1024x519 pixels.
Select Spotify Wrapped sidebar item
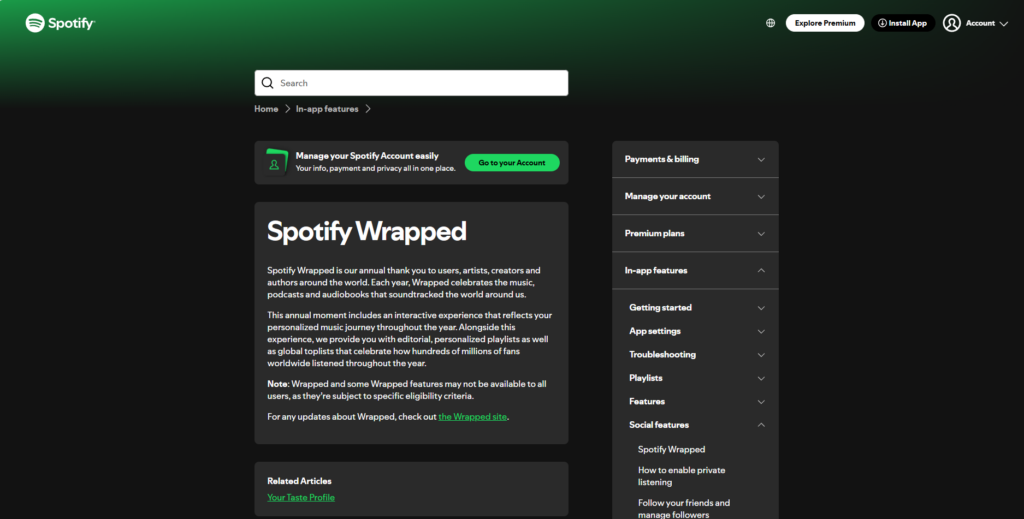671,449
